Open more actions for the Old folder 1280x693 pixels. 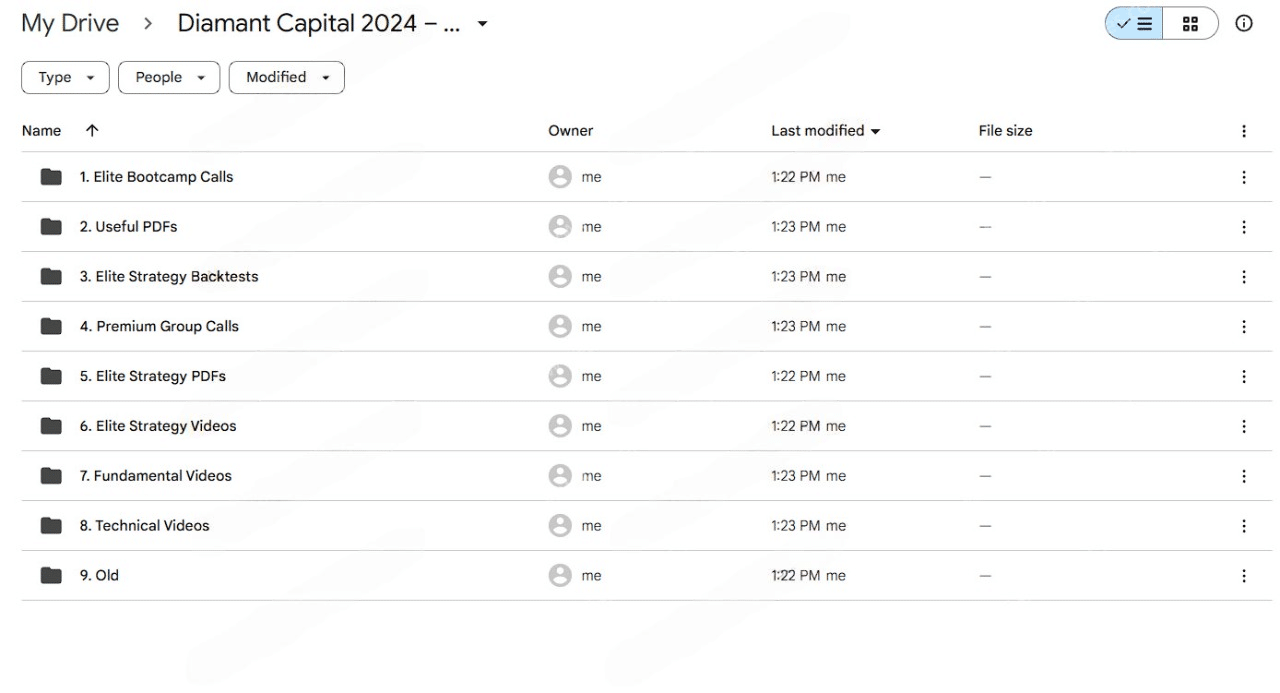(1244, 576)
